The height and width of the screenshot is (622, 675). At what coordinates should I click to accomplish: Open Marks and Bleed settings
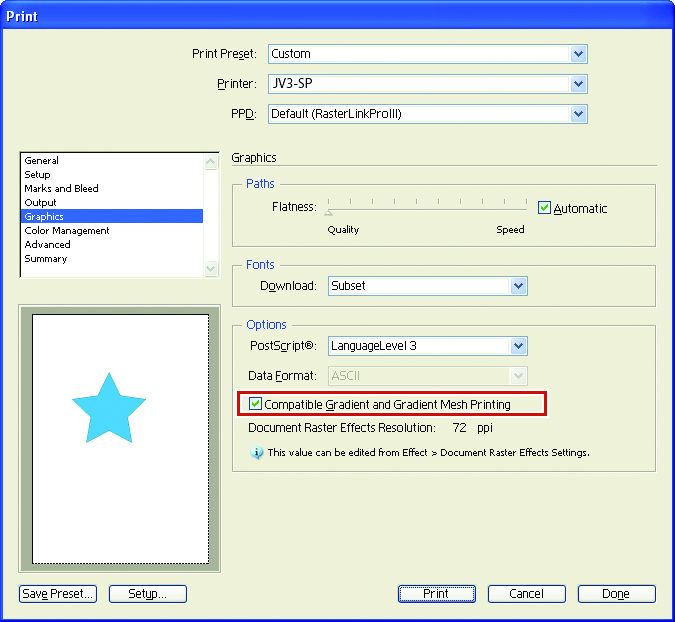[x=62, y=188]
